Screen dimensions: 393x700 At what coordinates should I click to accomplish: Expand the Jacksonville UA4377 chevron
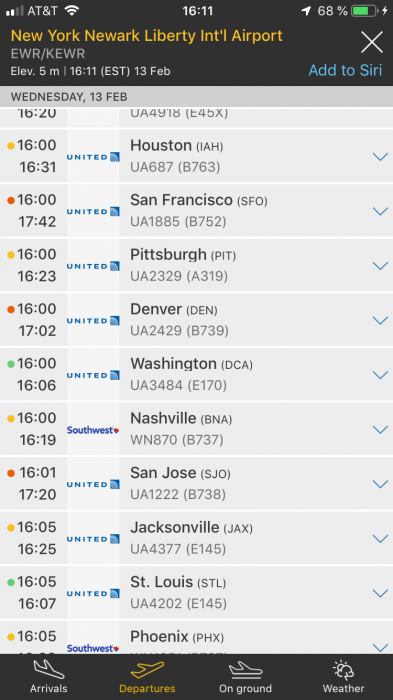(x=380, y=538)
